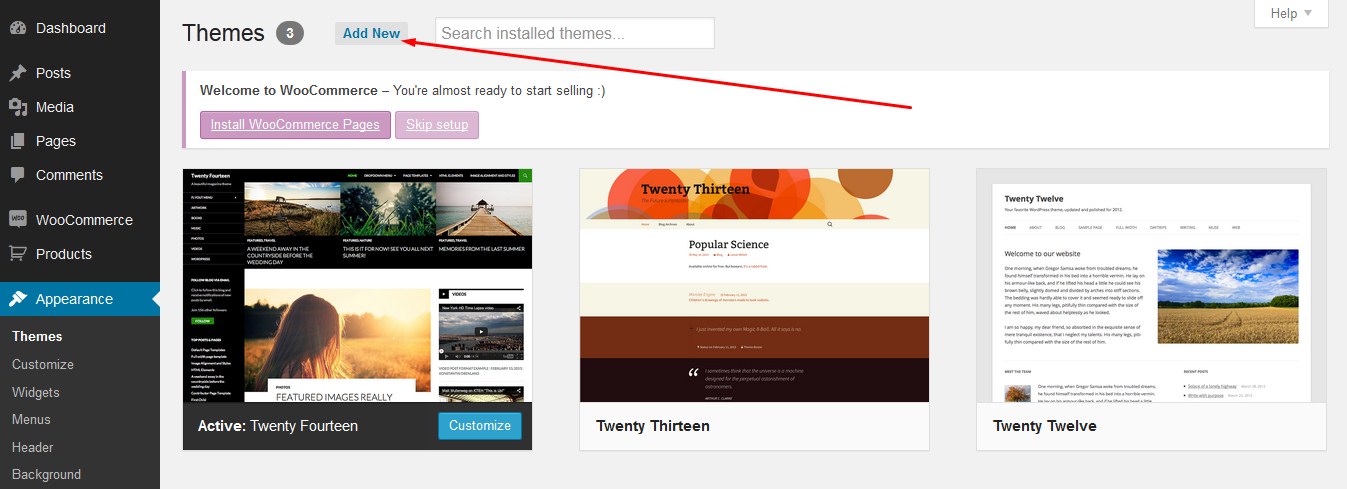Select the Twenty Thirteen theme screenshot
The height and width of the screenshot is (489, 1347).
(x=755, y=285)
